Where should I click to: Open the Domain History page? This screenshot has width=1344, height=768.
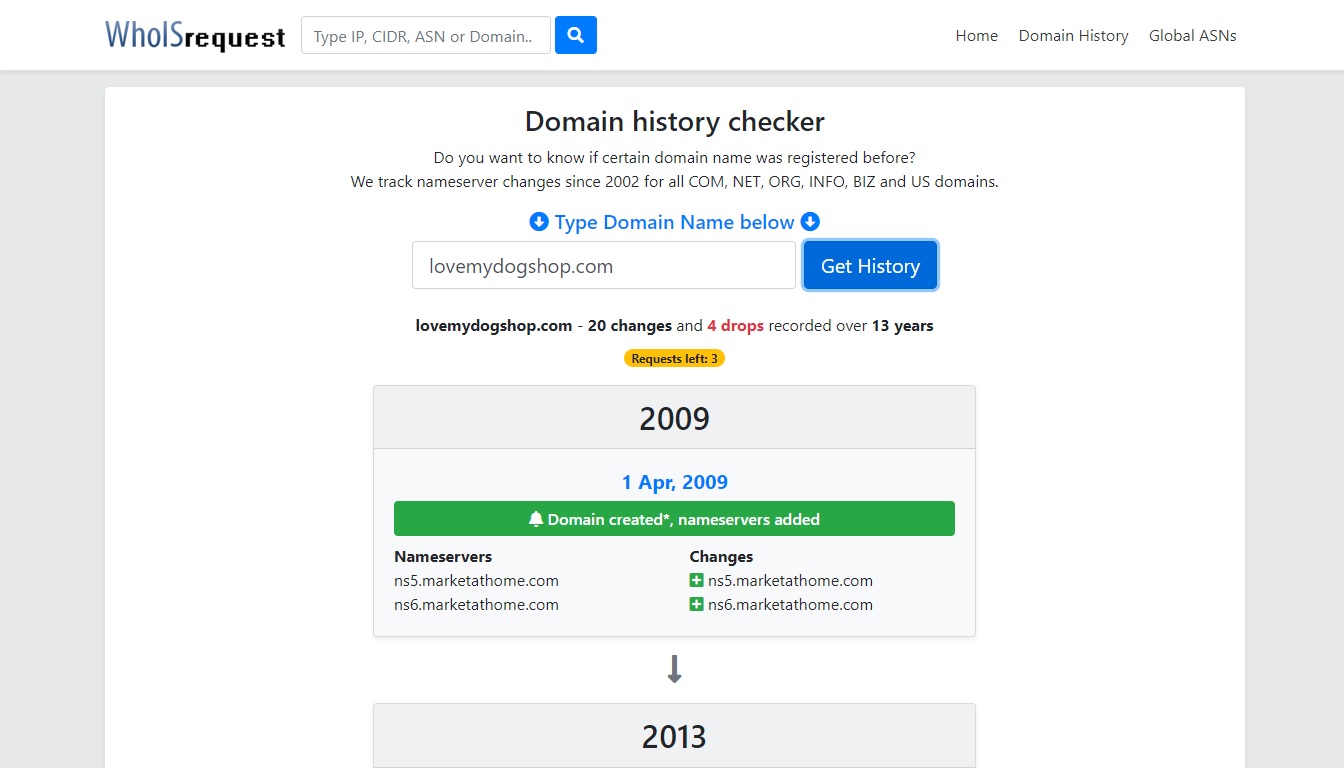(1073, 35)
